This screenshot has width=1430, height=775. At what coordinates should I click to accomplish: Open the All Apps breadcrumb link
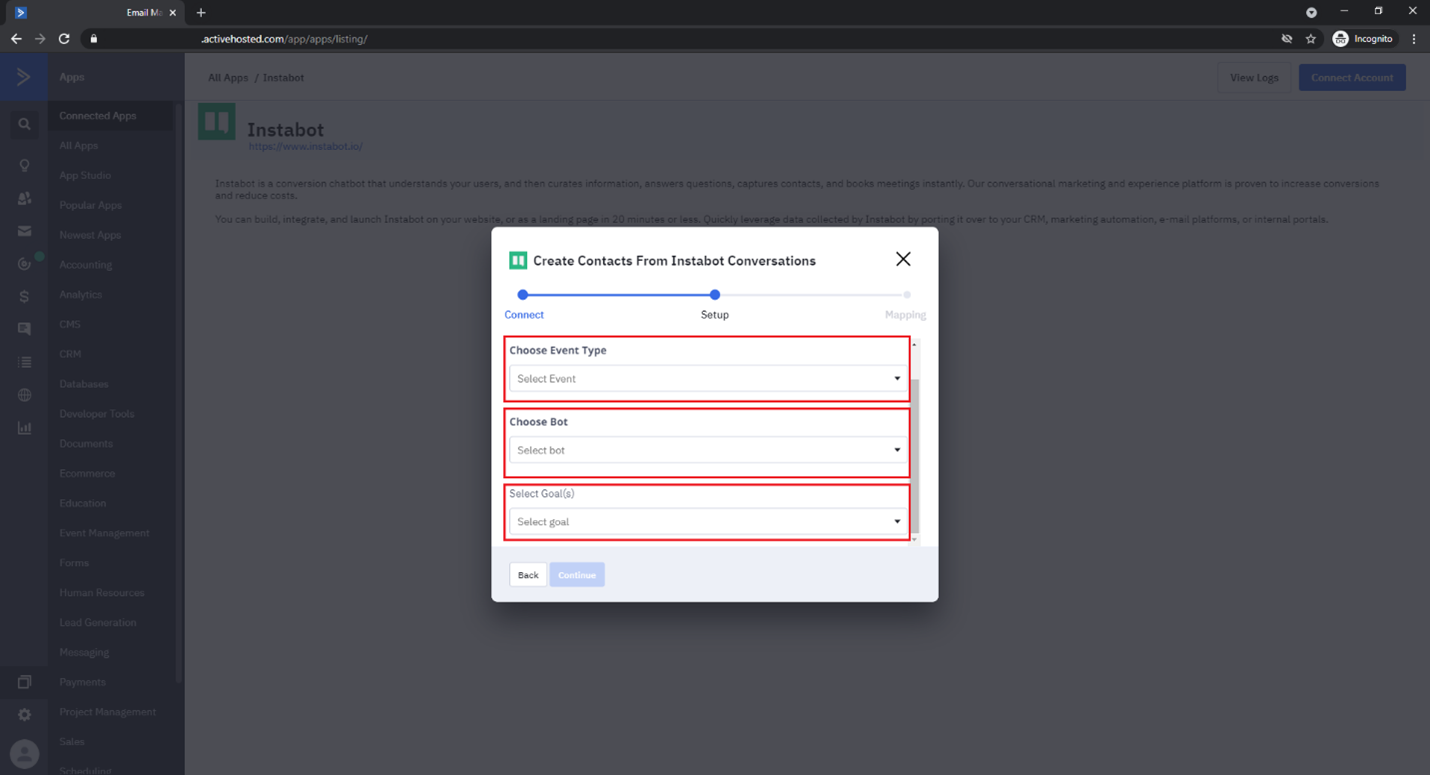coord(228,77)
